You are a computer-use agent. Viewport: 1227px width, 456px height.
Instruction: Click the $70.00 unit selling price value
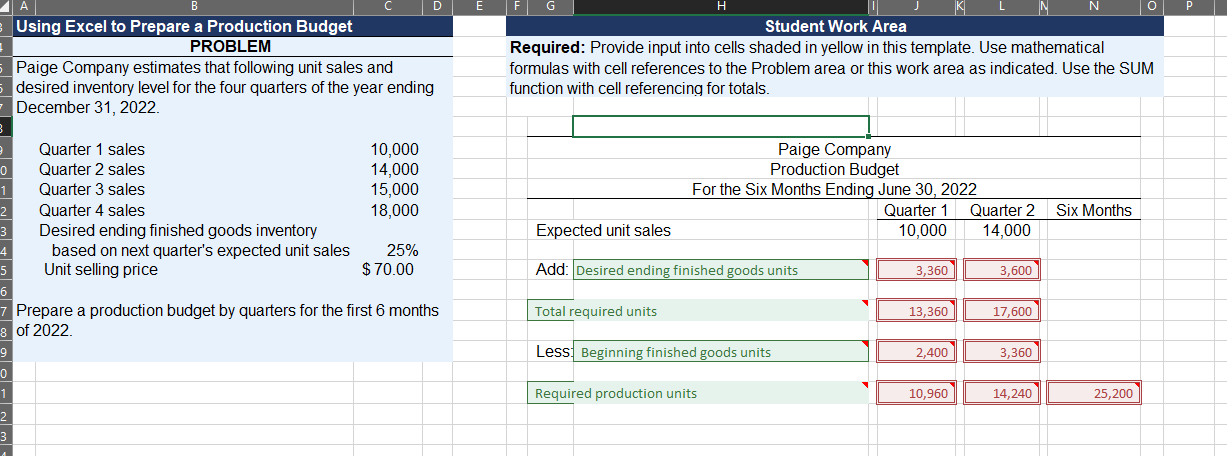click(388, 269)
